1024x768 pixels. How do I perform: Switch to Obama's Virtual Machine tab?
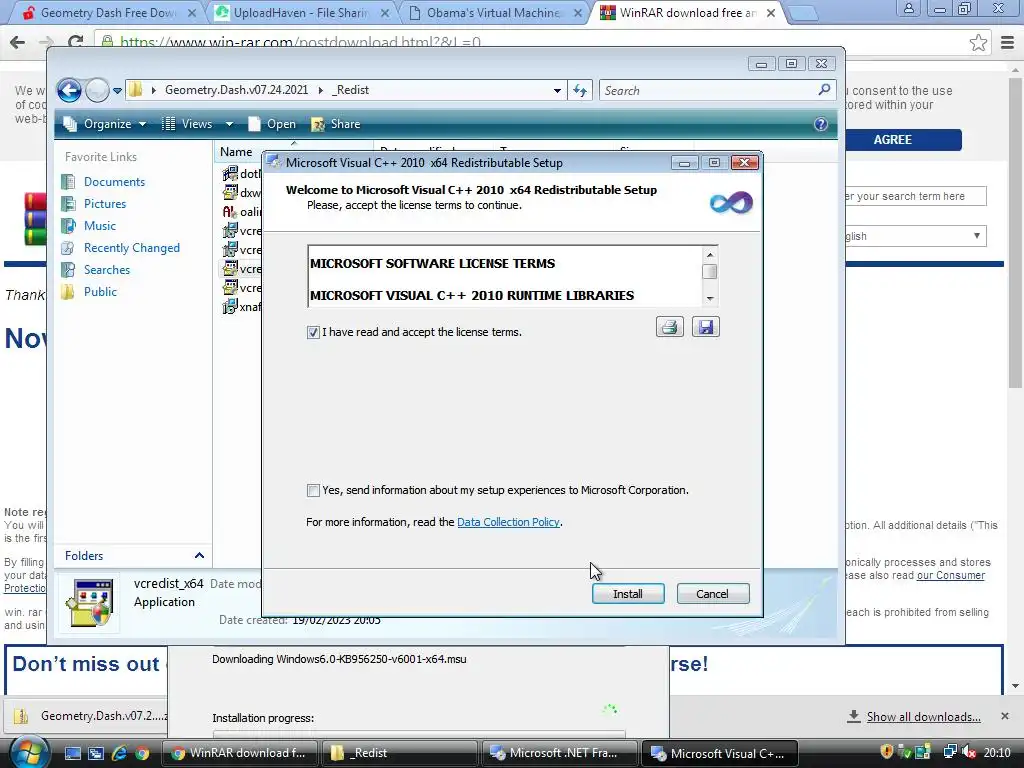click(493, 12)
